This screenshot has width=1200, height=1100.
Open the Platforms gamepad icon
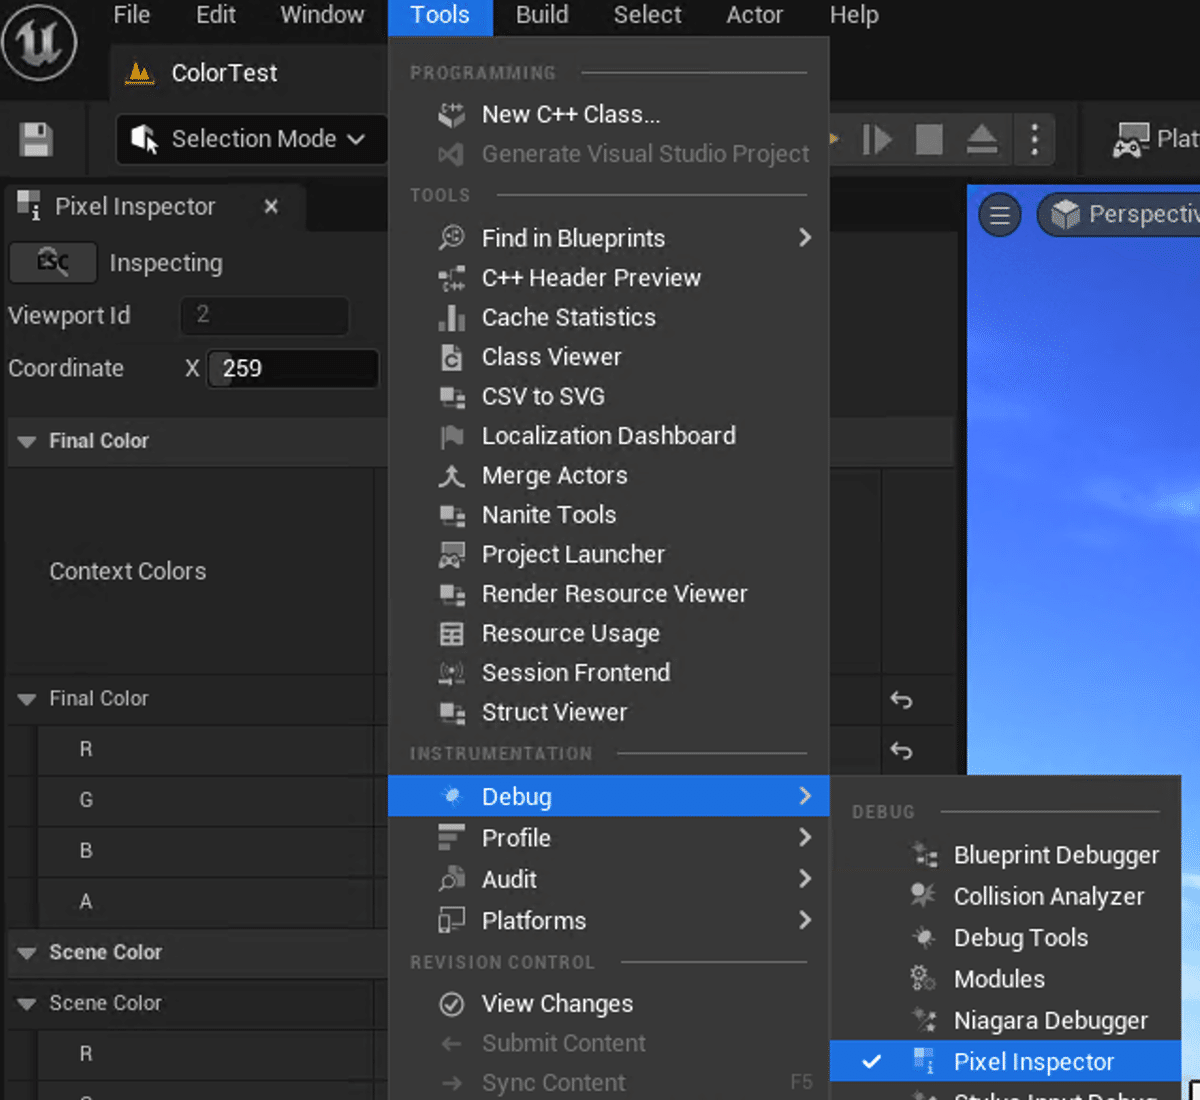[1129, 139]
